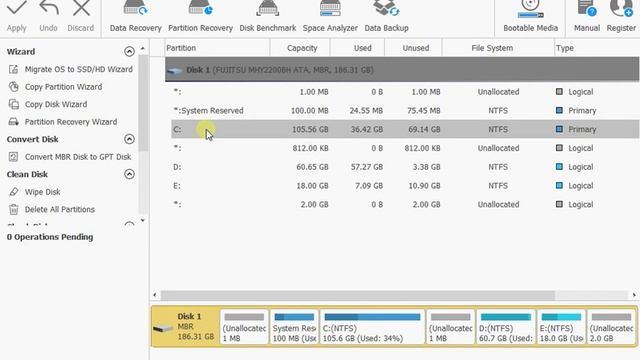Collapse the Wizard section
The width and height of the screenshot is (640, 360).
coord(129,51)
